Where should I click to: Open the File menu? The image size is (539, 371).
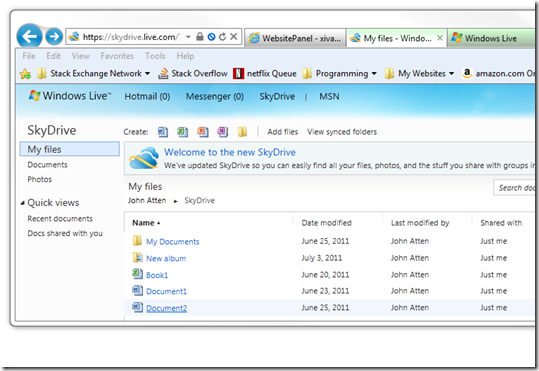pos(29,56)
